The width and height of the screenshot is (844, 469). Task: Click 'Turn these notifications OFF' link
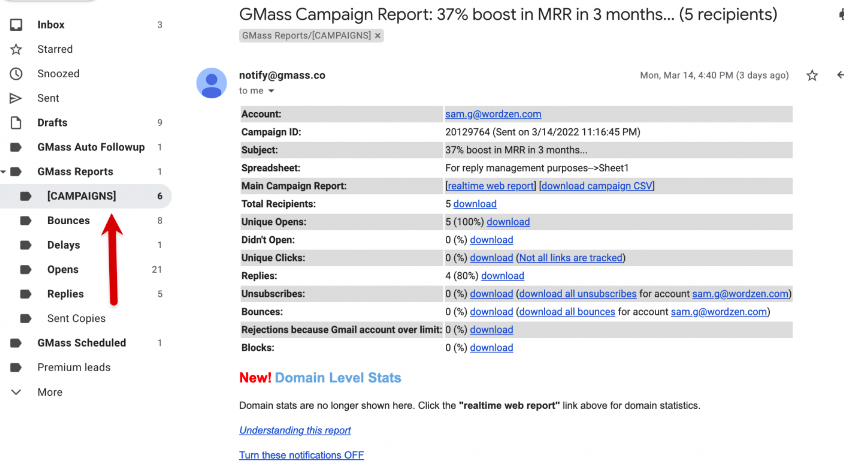[x=301, y=455]
